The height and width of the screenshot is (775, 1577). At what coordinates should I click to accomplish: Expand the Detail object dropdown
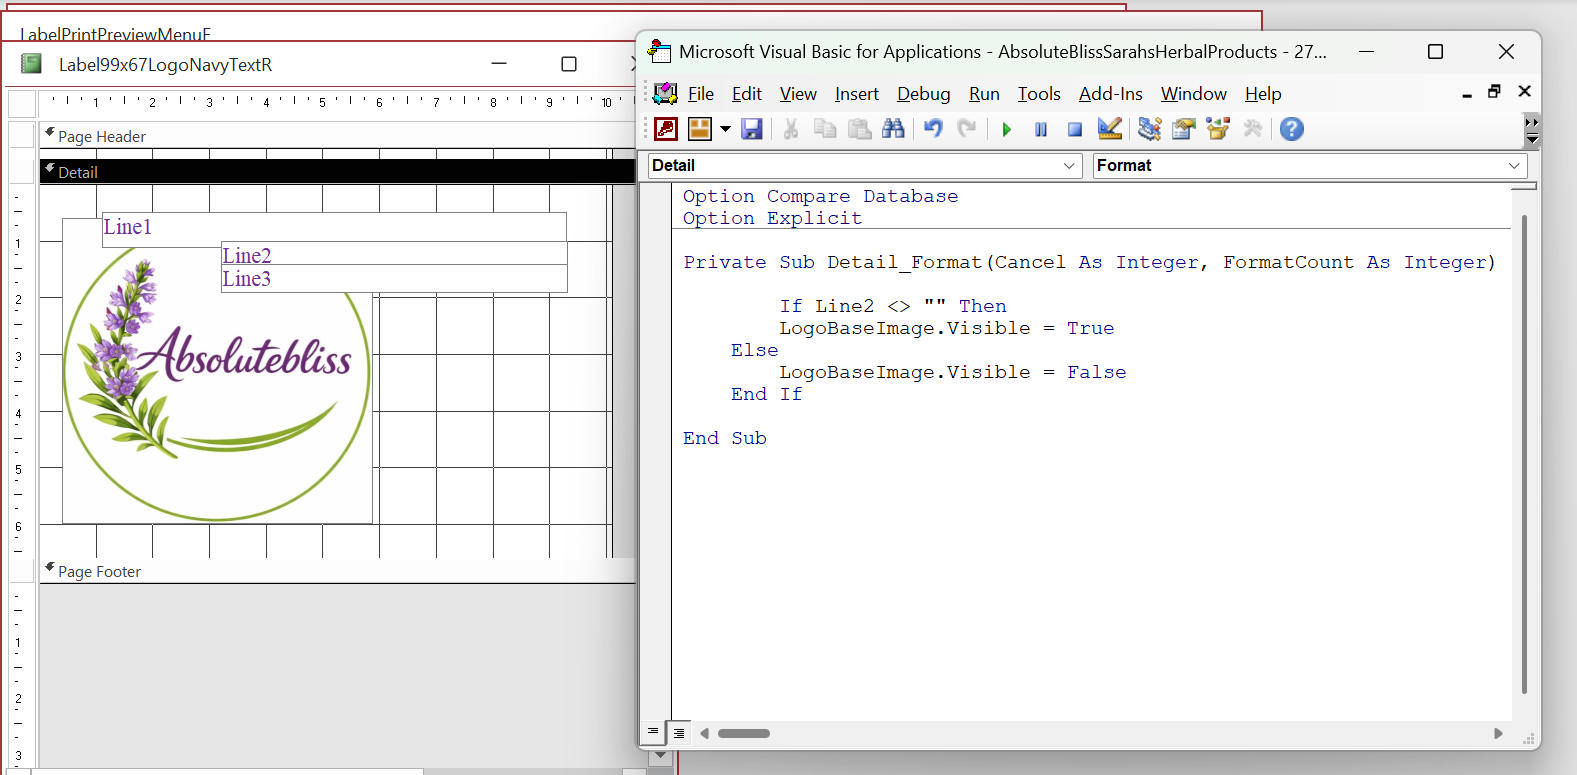point(1069,166)
